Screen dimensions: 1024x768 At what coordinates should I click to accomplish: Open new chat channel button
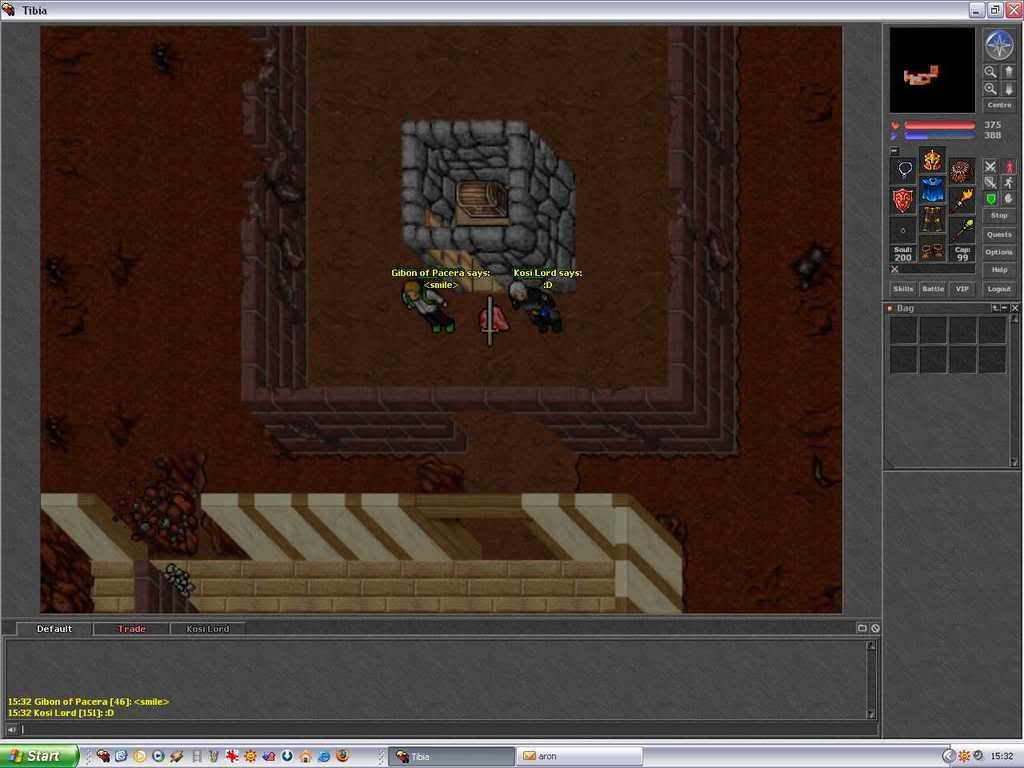point(862,628)
